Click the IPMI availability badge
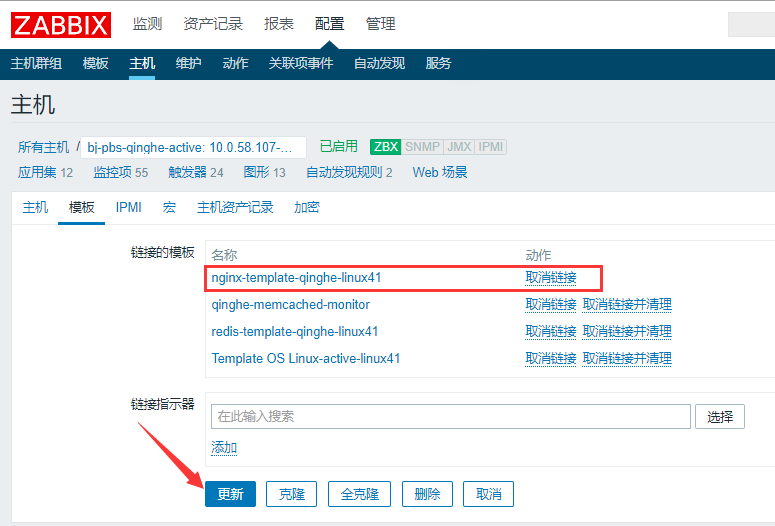Viewport: 775px width, 526px height. click(490, 147)
